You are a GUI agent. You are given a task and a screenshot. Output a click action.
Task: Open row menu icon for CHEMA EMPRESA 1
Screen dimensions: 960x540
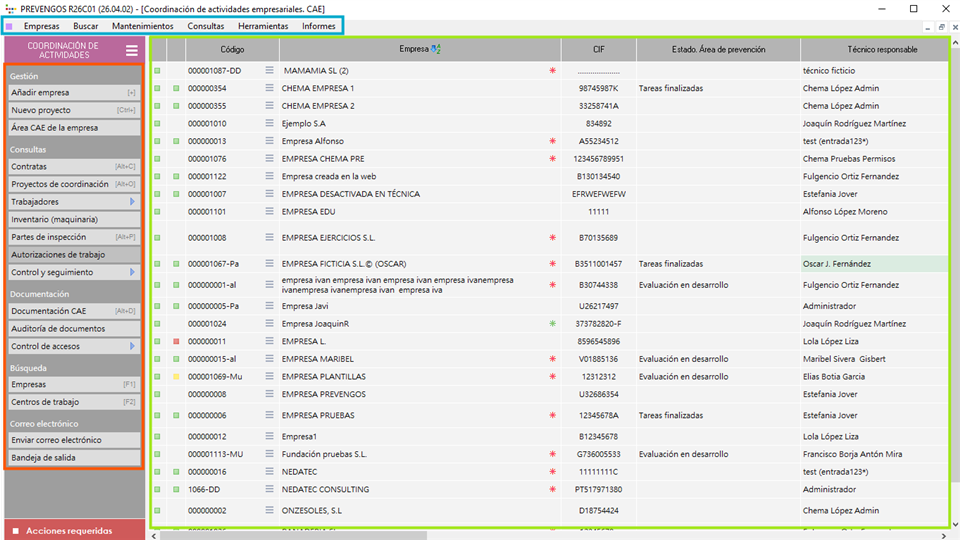coord(268,88)
